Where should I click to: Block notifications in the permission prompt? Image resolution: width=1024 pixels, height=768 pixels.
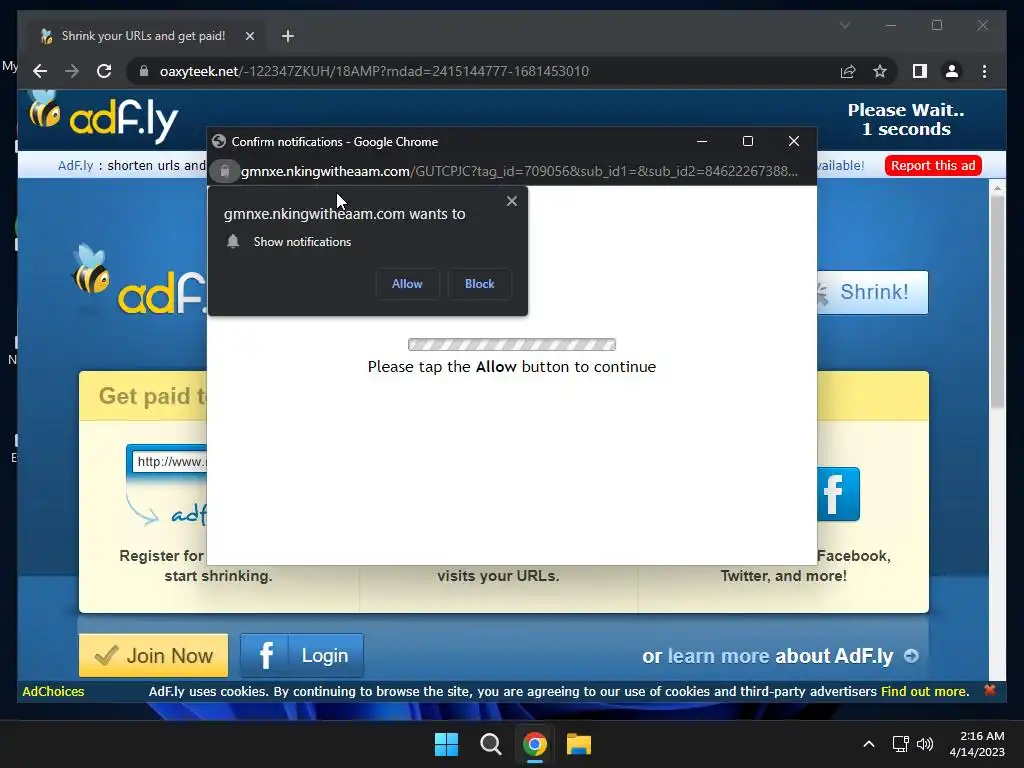[x=479, y=284]
